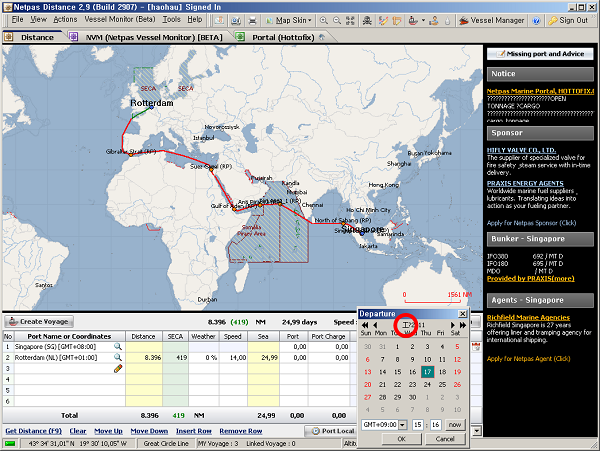Open the Tools menu

(171, 19)
